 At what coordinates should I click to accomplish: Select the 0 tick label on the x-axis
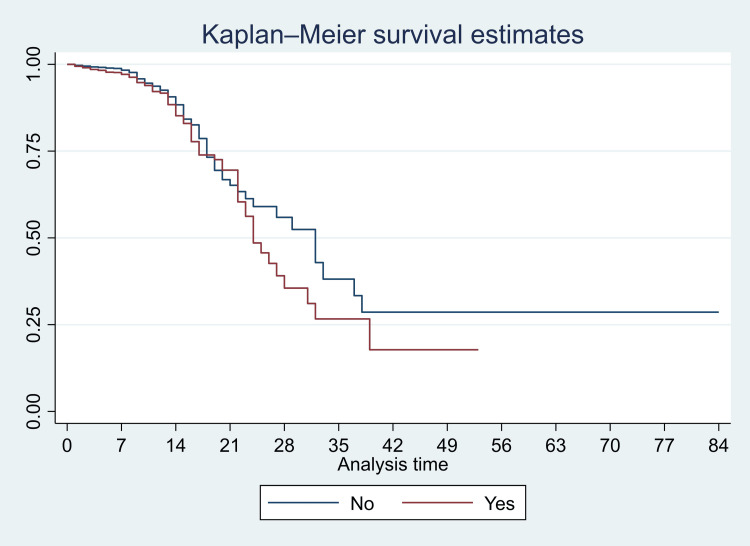pyautogui.click(x=67, y=446)
